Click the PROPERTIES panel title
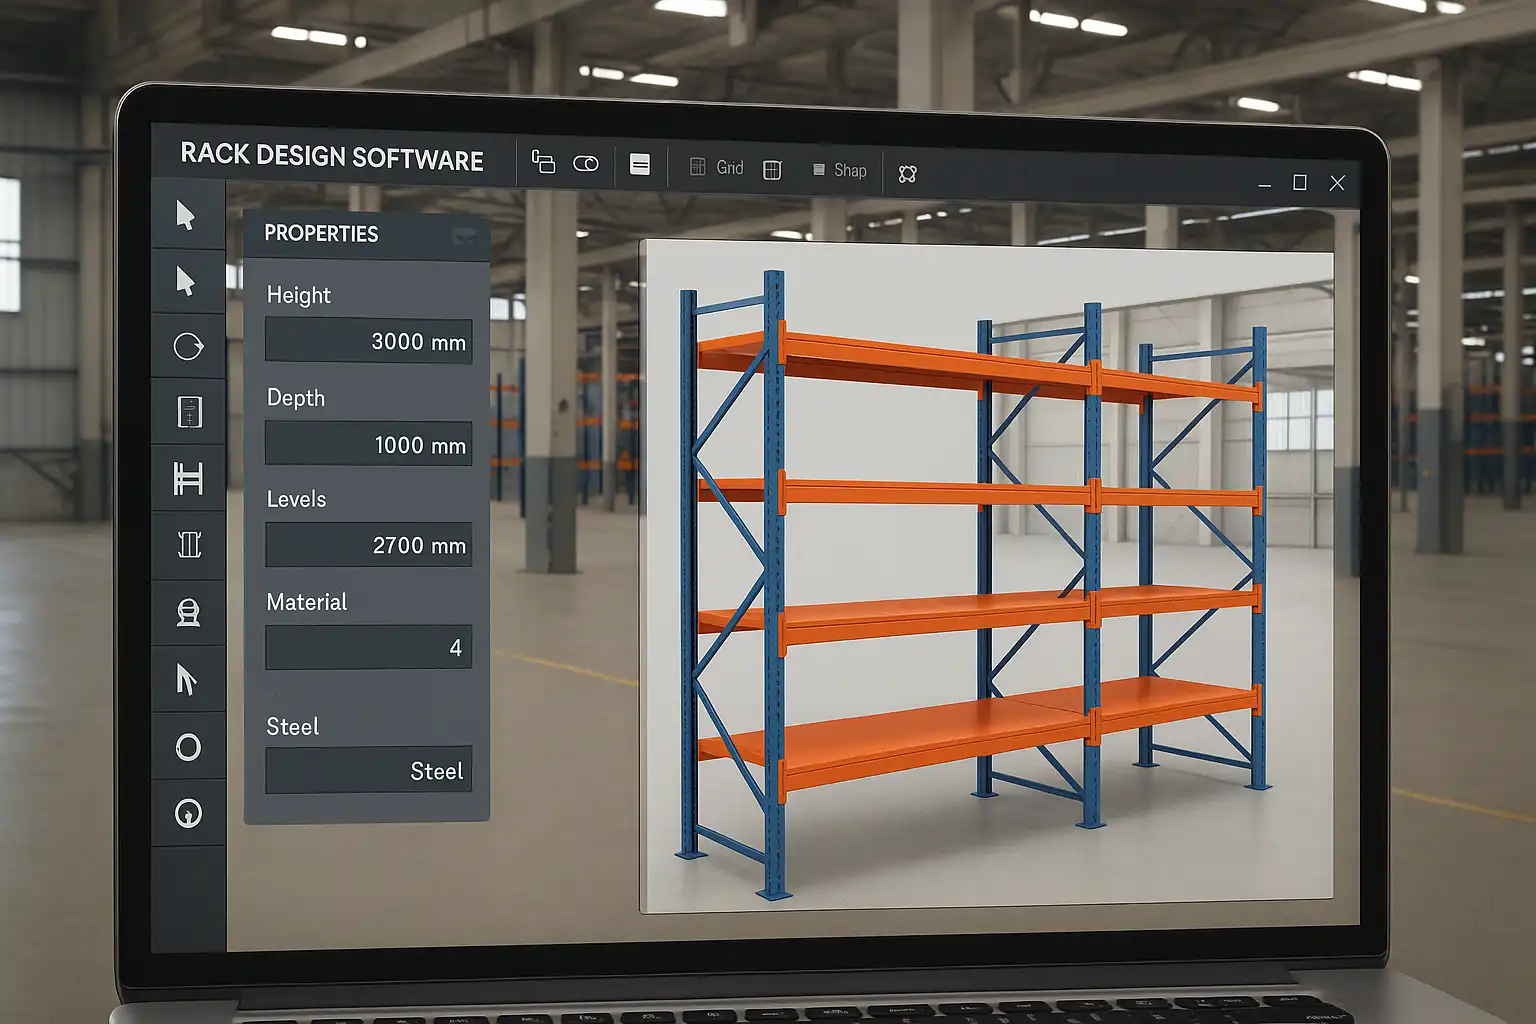 tap(321, 234)
